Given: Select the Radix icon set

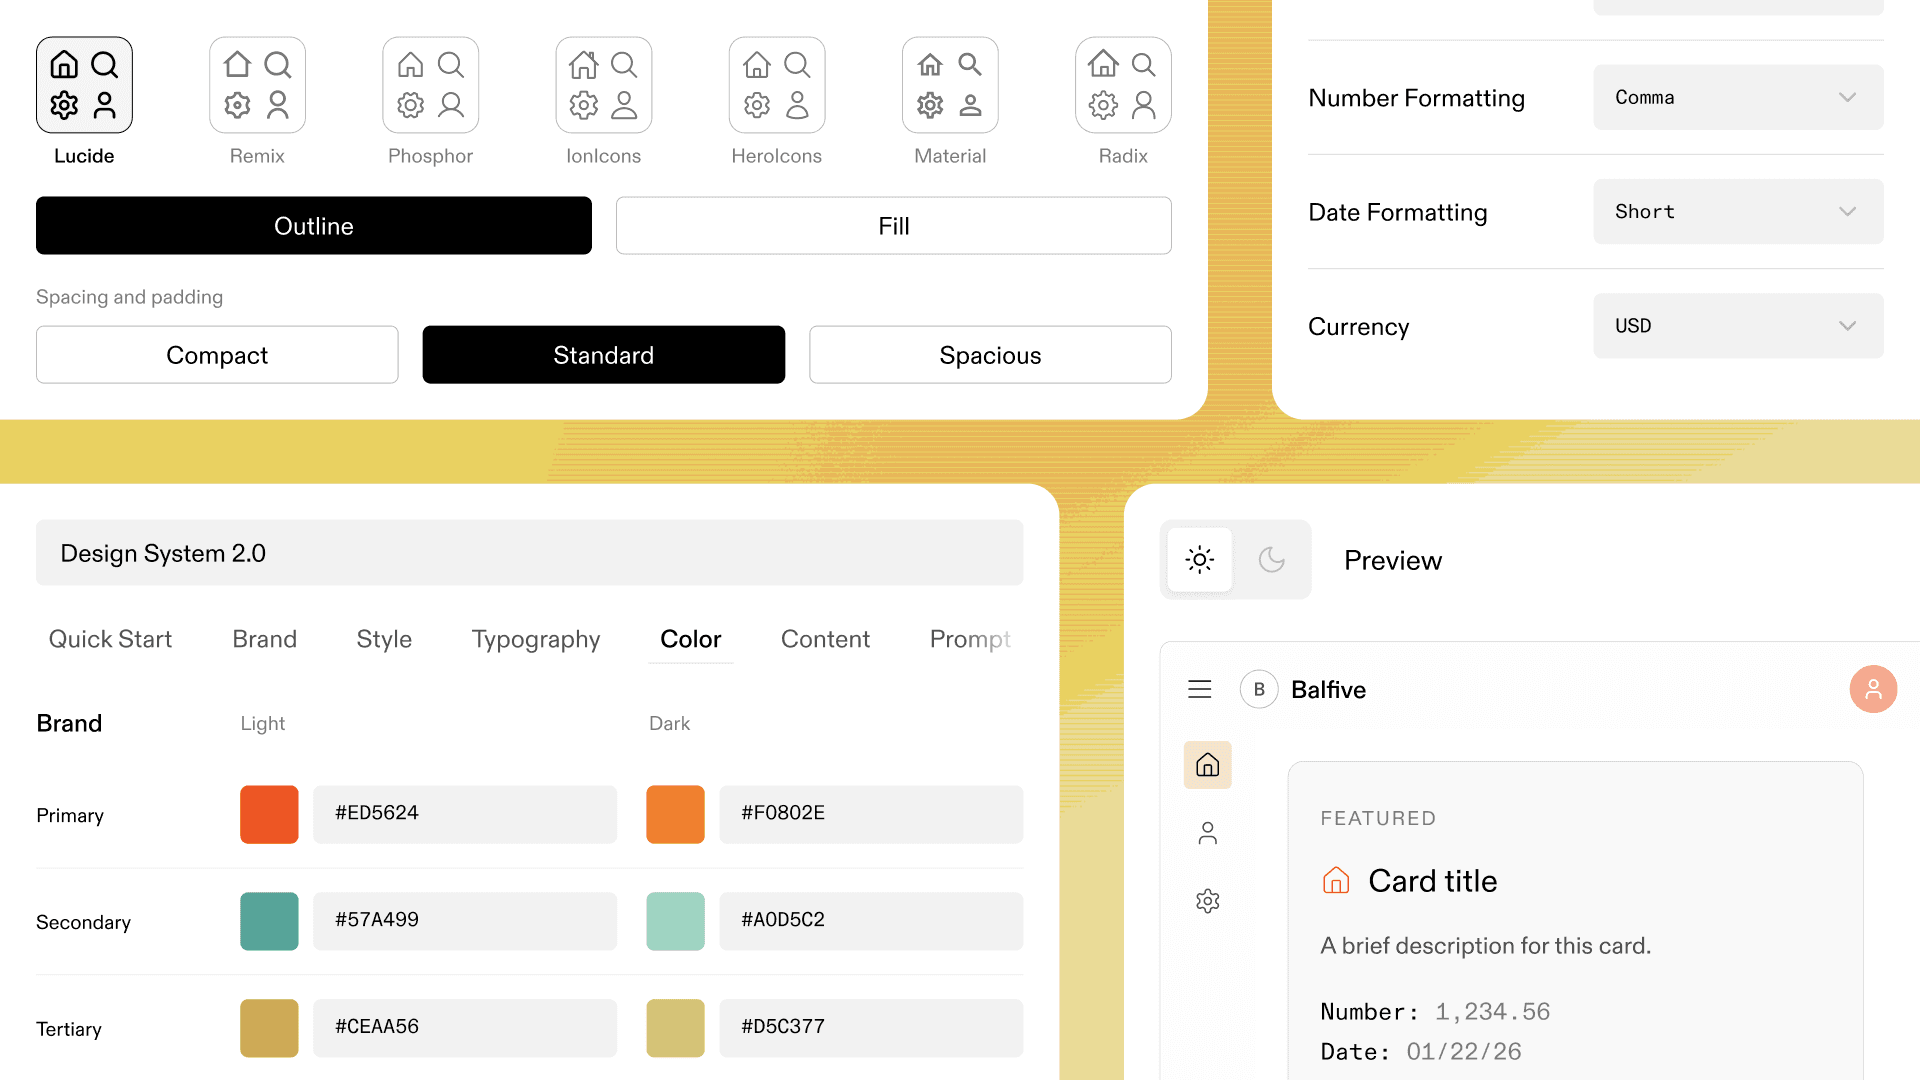Looking at the screenshot, I should pos(1123,85).
